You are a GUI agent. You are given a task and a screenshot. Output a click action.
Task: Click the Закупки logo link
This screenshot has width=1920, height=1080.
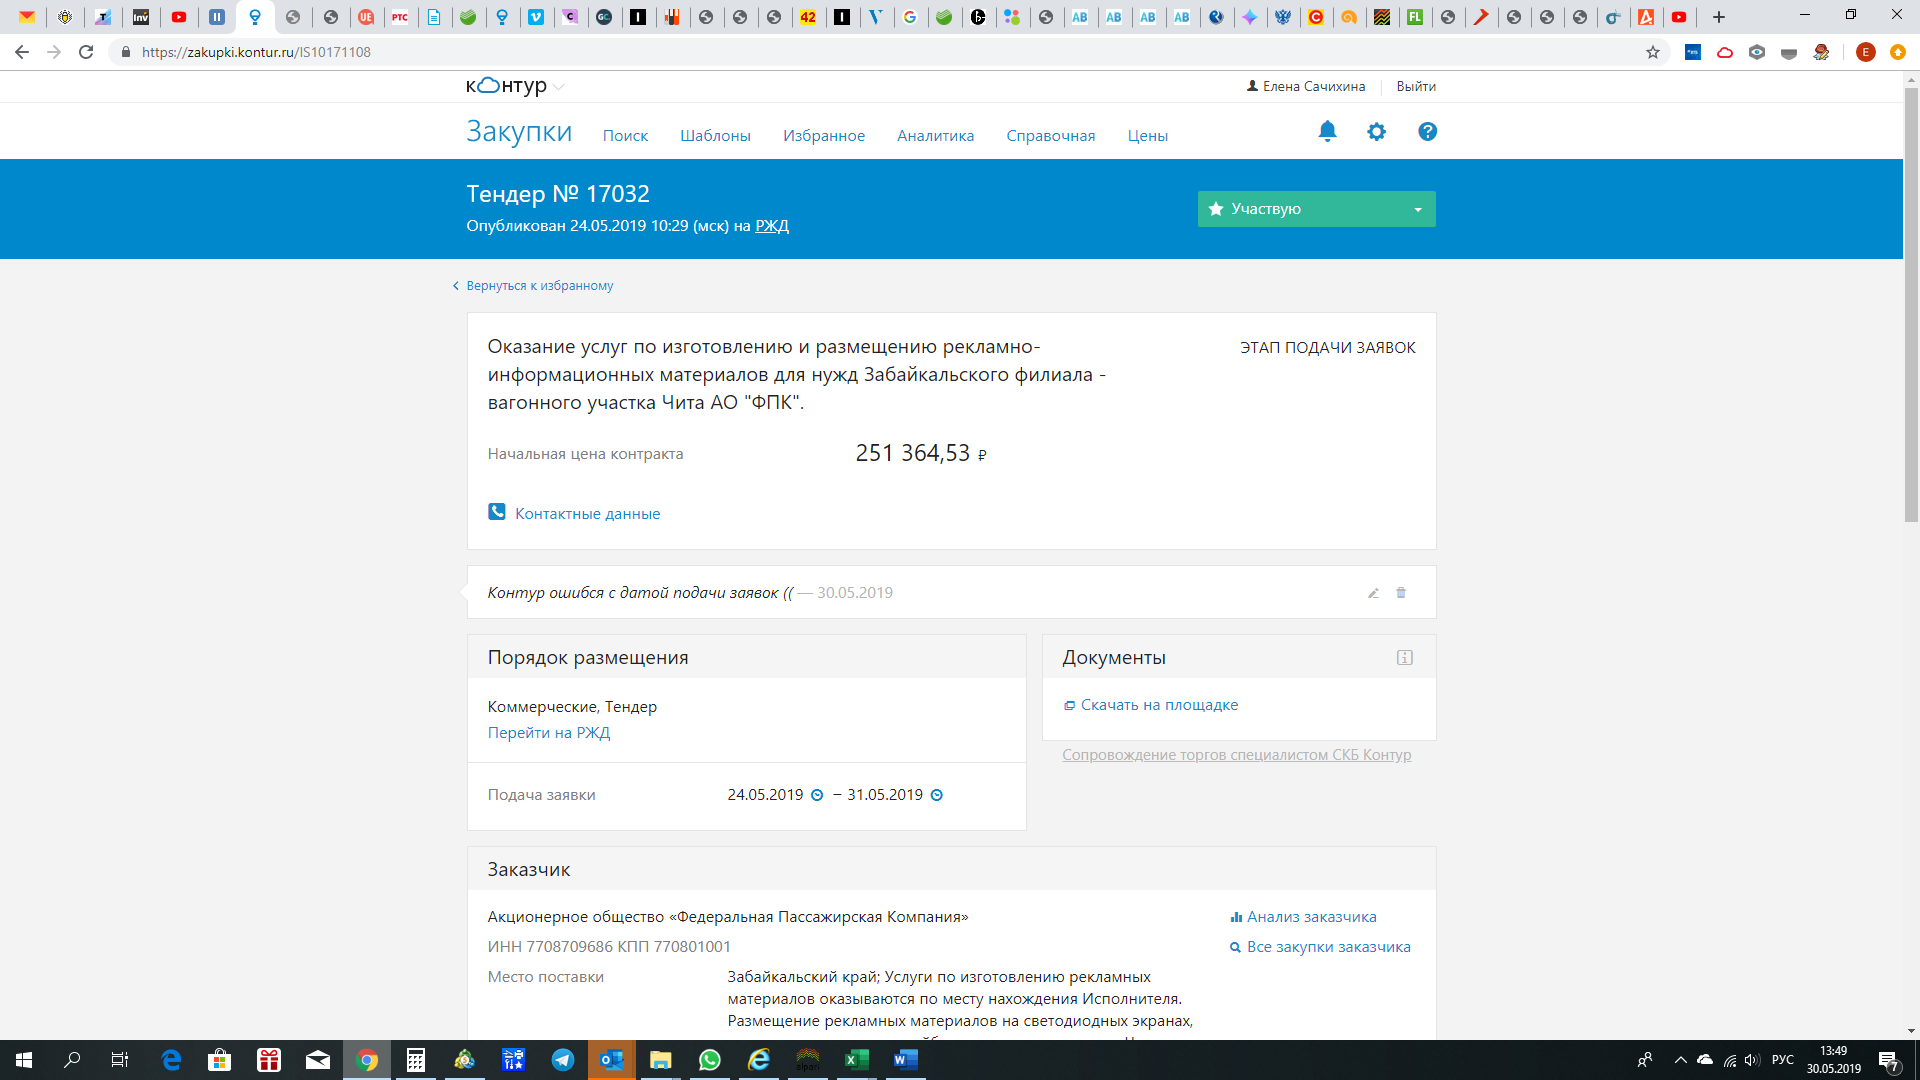tap(519, 132)
